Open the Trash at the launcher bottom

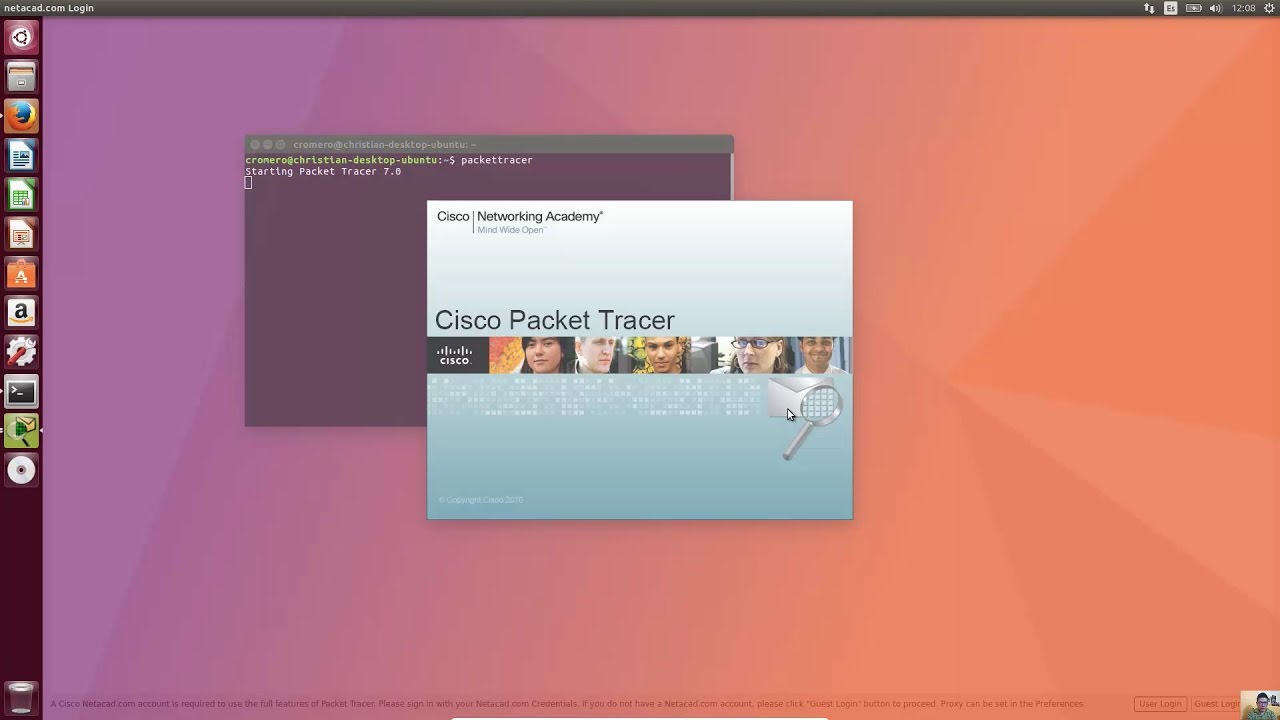21,697
